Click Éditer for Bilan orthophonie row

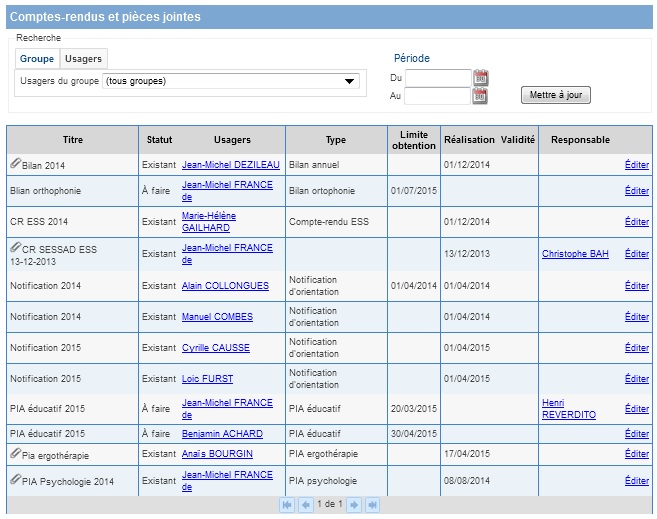pos(636,191)
